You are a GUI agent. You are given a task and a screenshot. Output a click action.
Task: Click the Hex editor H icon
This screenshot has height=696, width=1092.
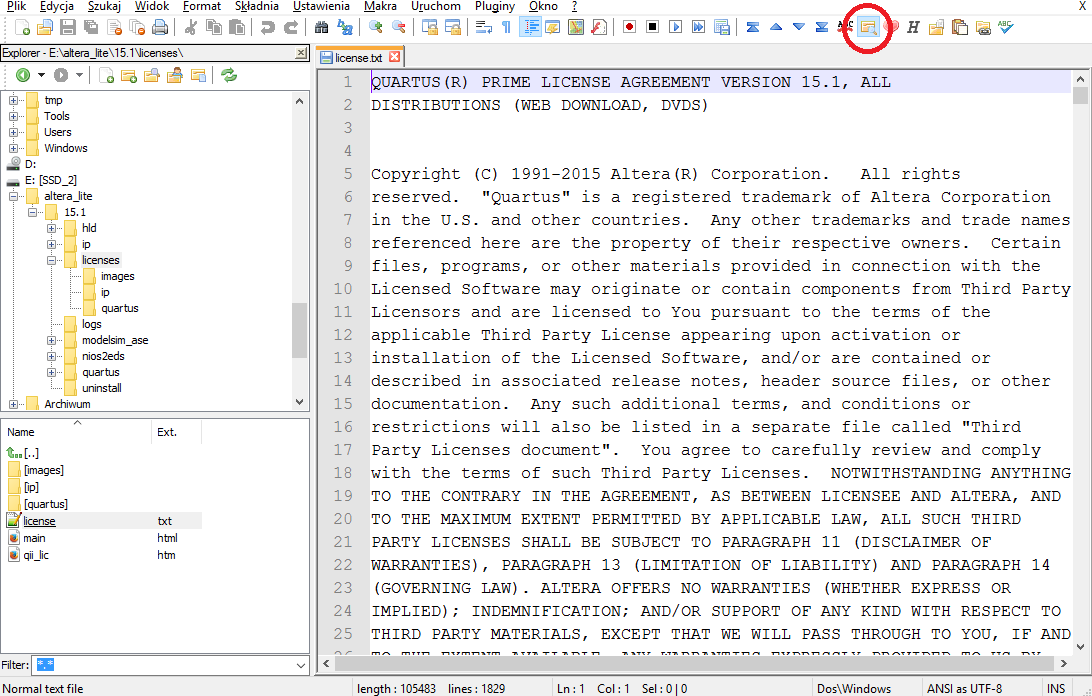913,28
